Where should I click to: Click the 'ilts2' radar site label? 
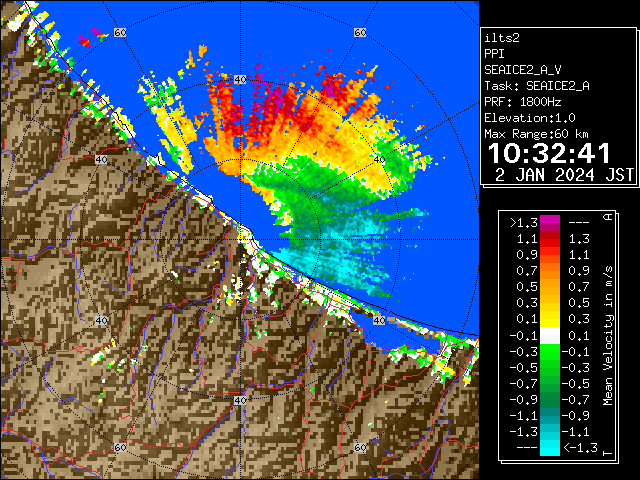point(502,38)
